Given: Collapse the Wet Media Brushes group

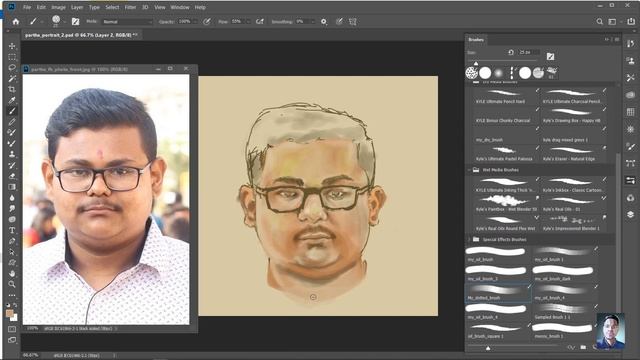Looking at the screenshot, I should tap(469, 170).
